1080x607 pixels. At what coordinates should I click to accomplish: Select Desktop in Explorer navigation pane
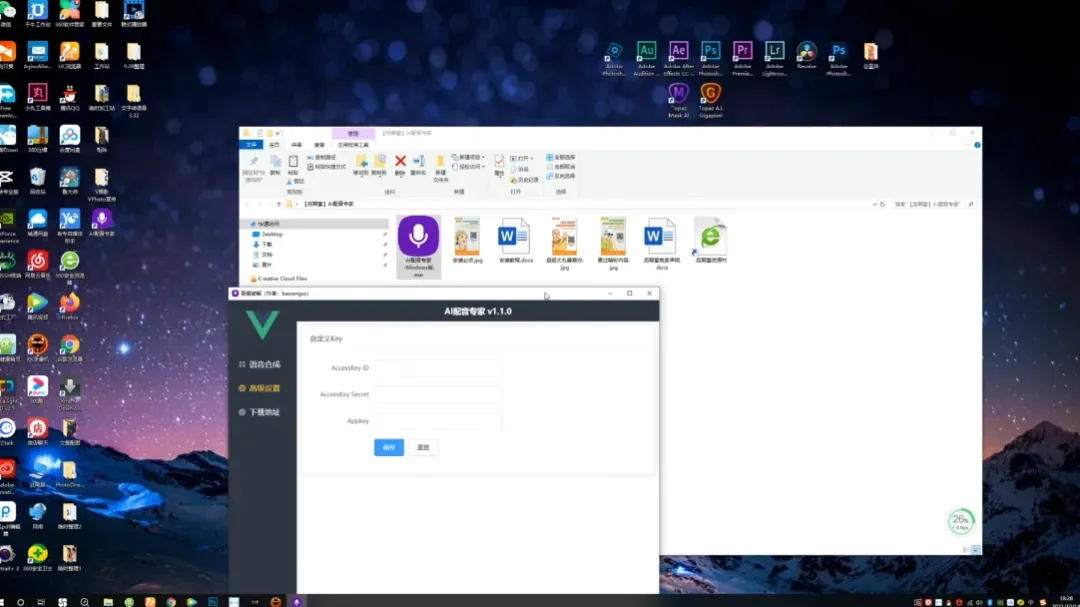268,234
